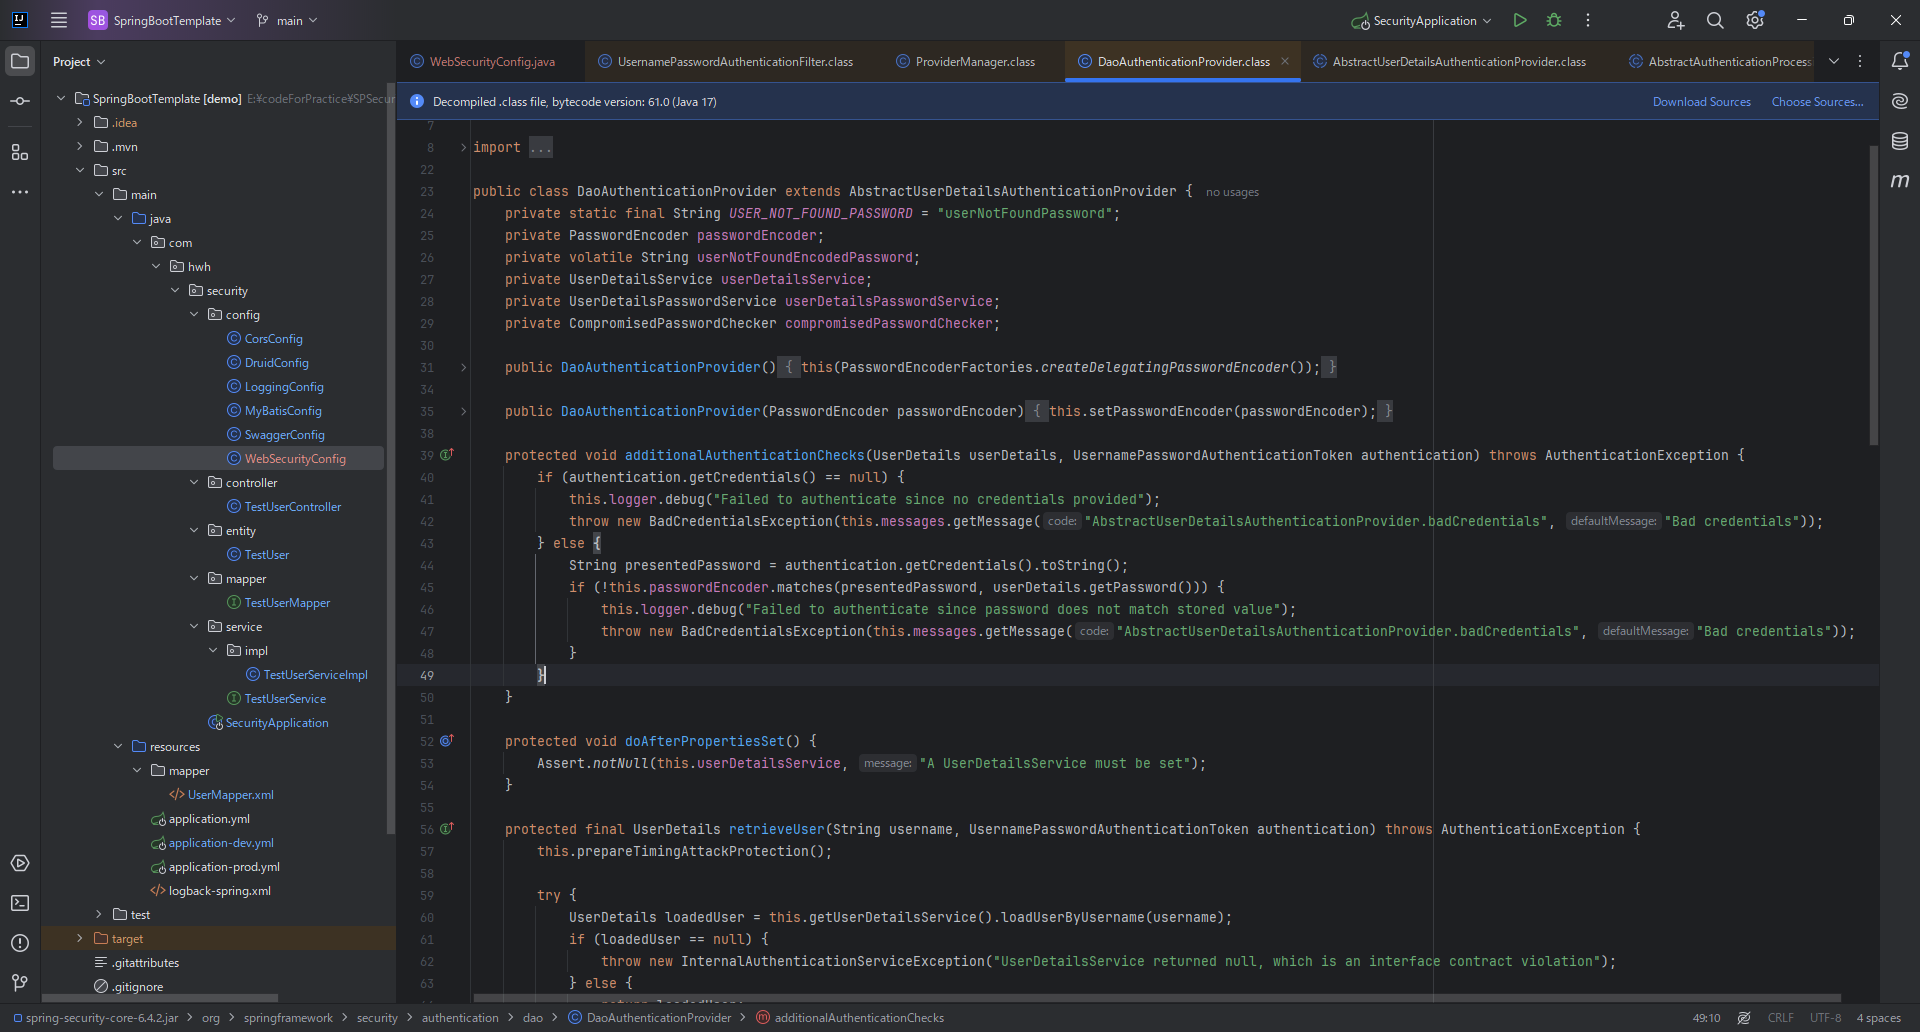Expand folded import block on line 8
Image resolution: width=1920 pixels, height=1032 pixels.
pos(463,148)
